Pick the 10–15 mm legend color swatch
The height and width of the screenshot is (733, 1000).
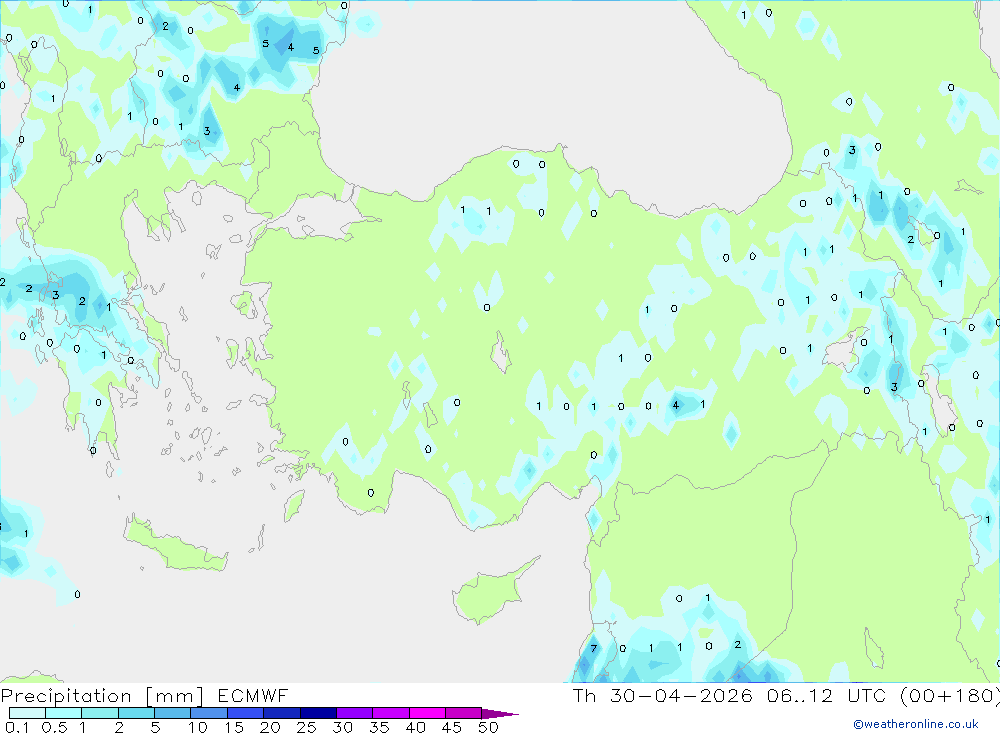click(209, 713)
